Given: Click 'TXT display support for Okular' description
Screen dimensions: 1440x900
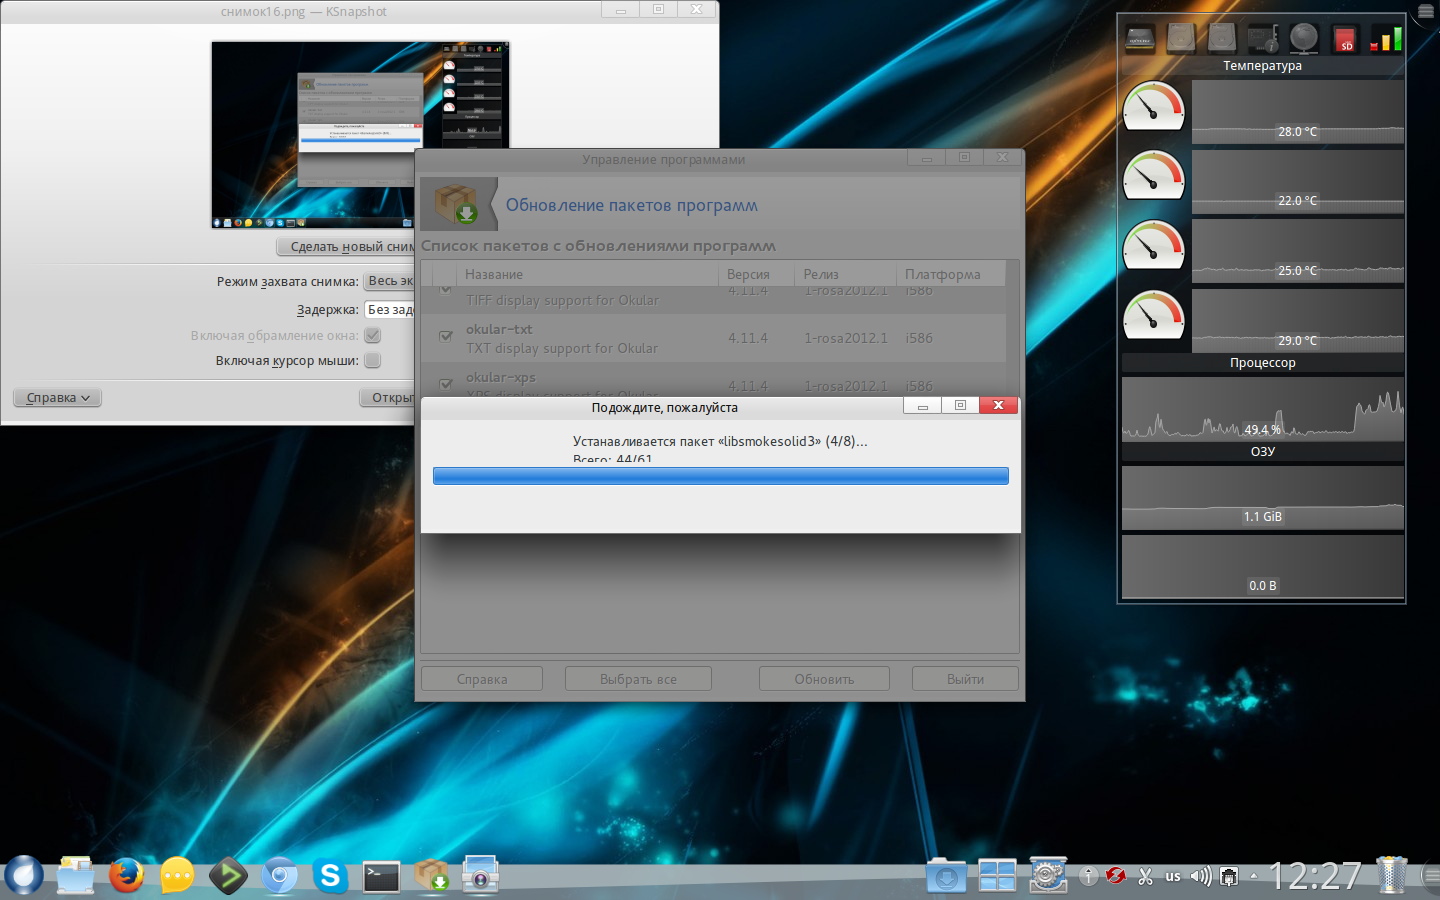Looking at the screenshot, I should coord(562,348).
